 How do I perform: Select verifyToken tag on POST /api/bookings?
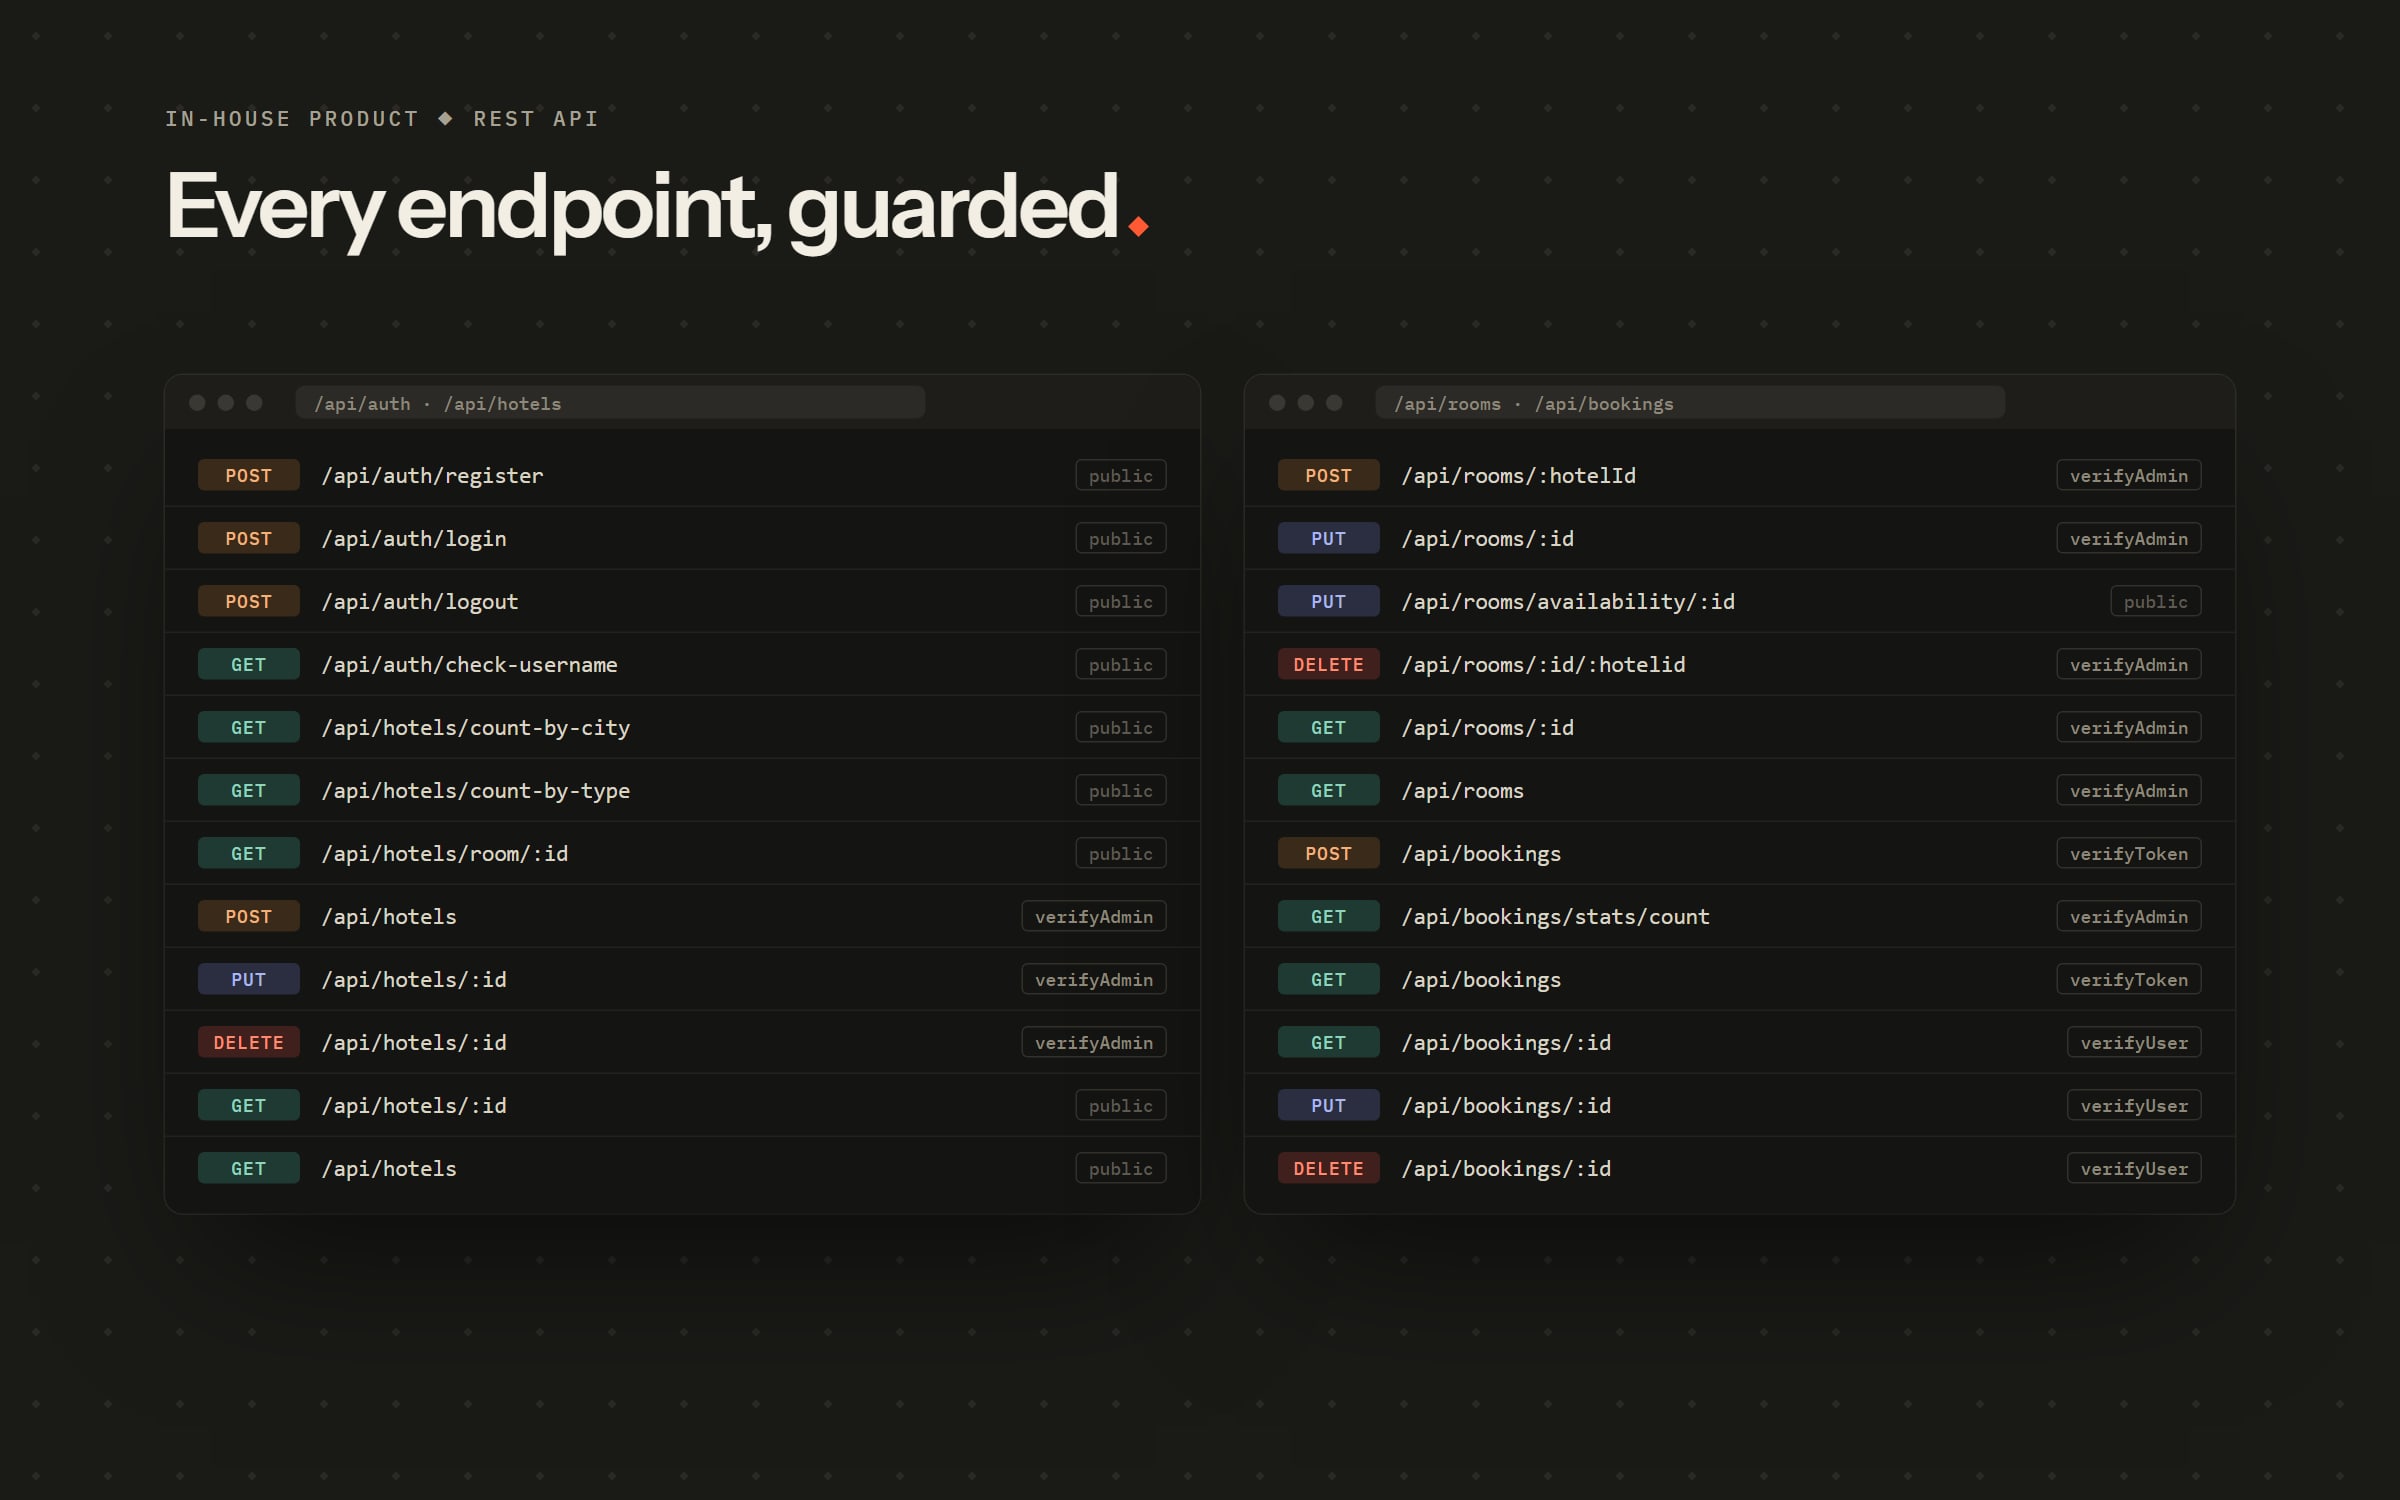click(2128, 853)
